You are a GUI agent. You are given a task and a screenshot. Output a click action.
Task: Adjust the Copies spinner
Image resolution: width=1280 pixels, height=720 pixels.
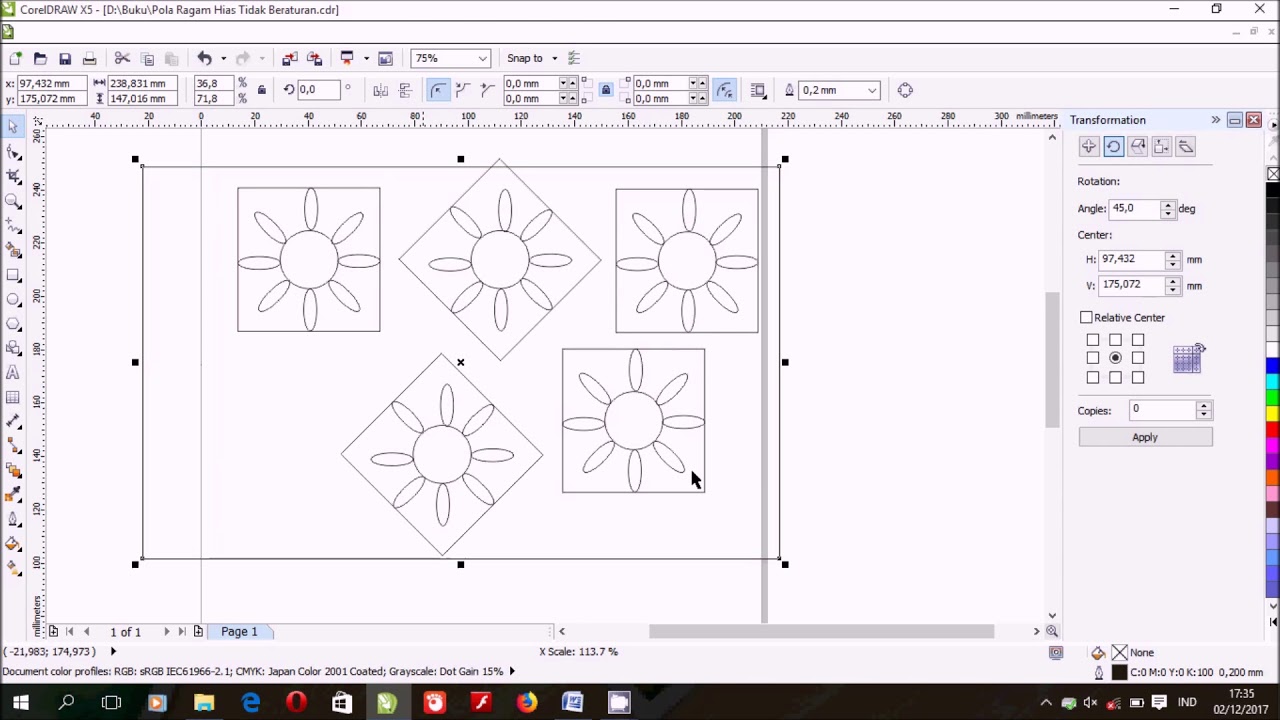click(x=1203, y=410)
